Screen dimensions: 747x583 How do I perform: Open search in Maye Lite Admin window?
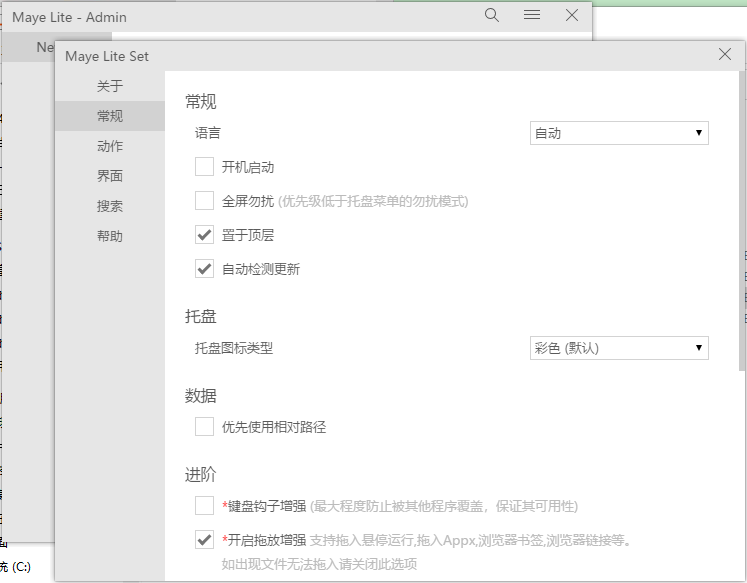(x=492, y=15)
